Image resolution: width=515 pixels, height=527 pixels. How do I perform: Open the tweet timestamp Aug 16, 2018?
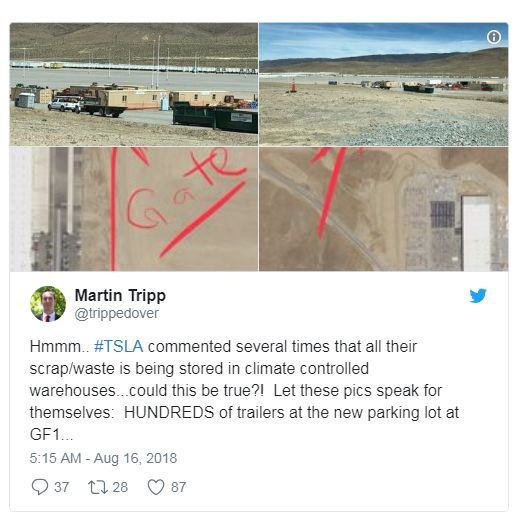[103, 458]
